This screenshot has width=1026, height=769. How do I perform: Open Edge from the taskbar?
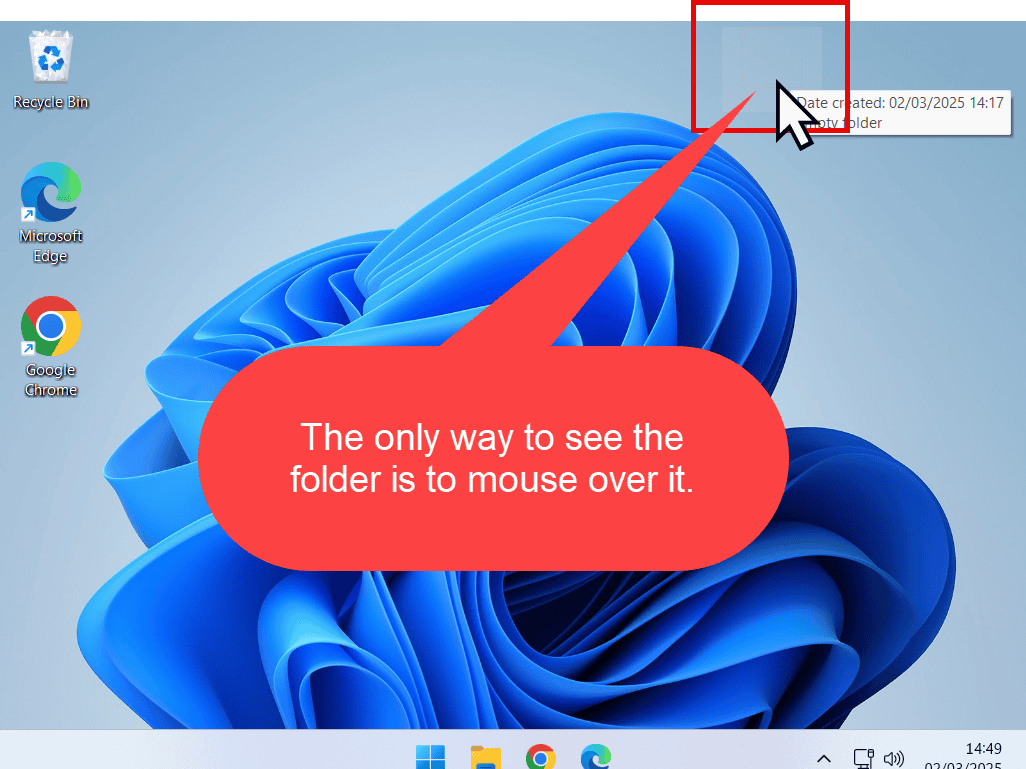coord(597,757)
